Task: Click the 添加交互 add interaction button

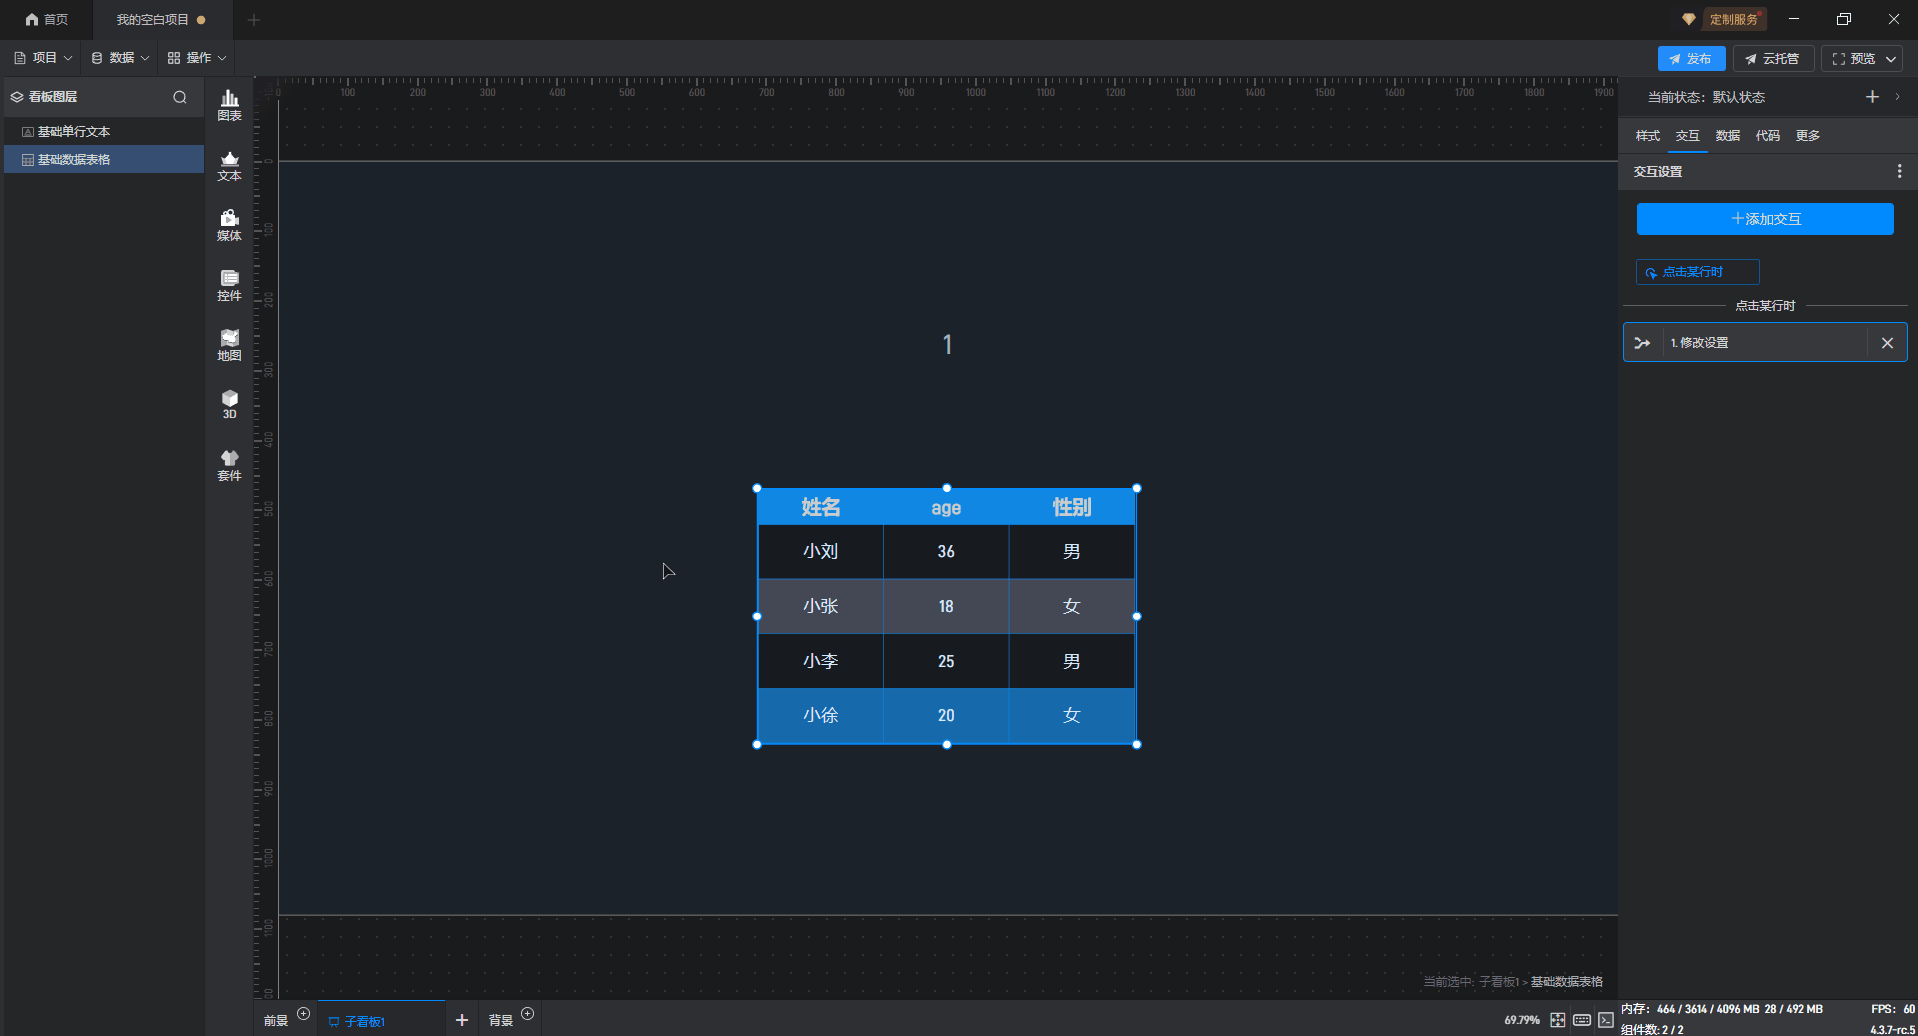Action: click(1765, 219)
